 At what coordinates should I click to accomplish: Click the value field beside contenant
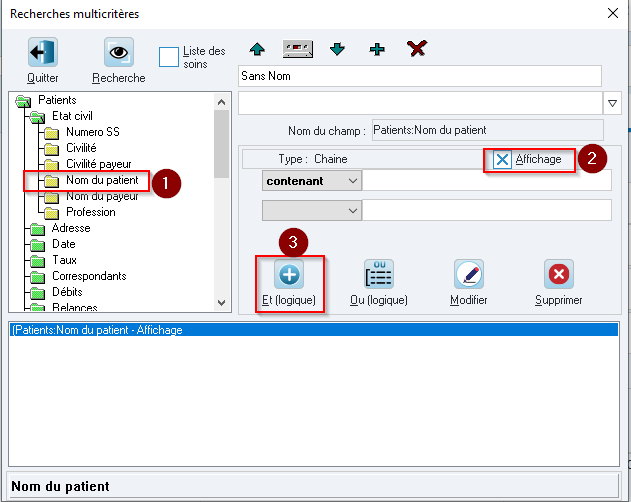pos(487,181)
